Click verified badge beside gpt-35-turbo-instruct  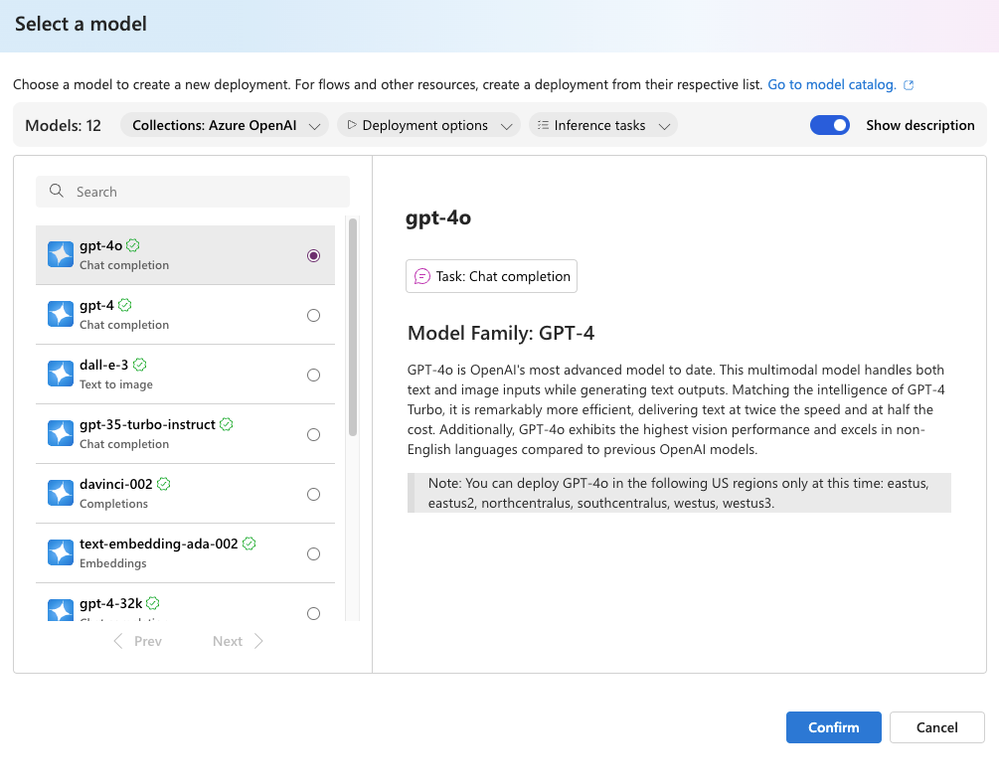pos(226,424)
